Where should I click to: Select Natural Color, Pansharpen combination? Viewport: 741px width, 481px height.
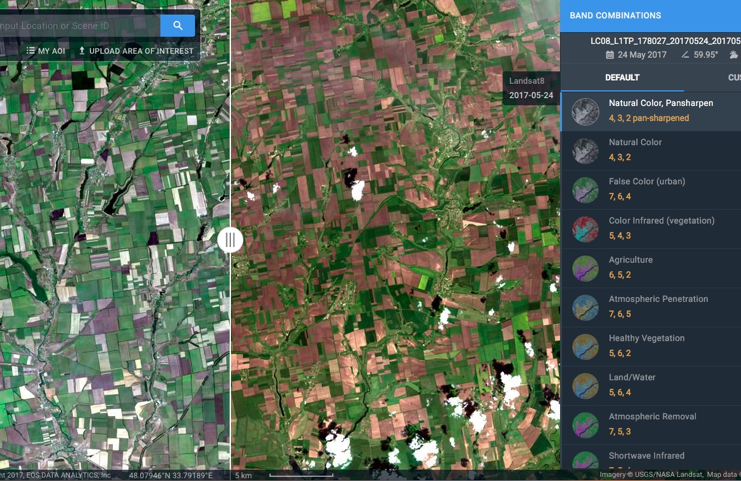click(651, 111)
